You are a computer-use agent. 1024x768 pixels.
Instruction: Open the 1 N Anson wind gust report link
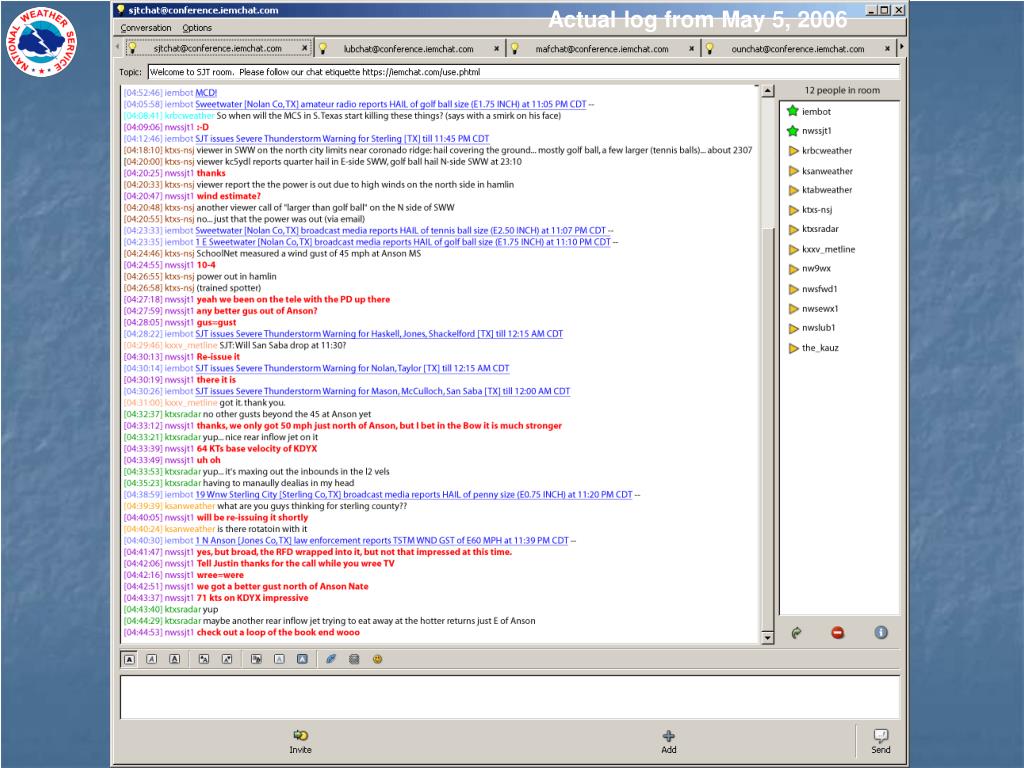pyautogui.click(x=382, y=541)
